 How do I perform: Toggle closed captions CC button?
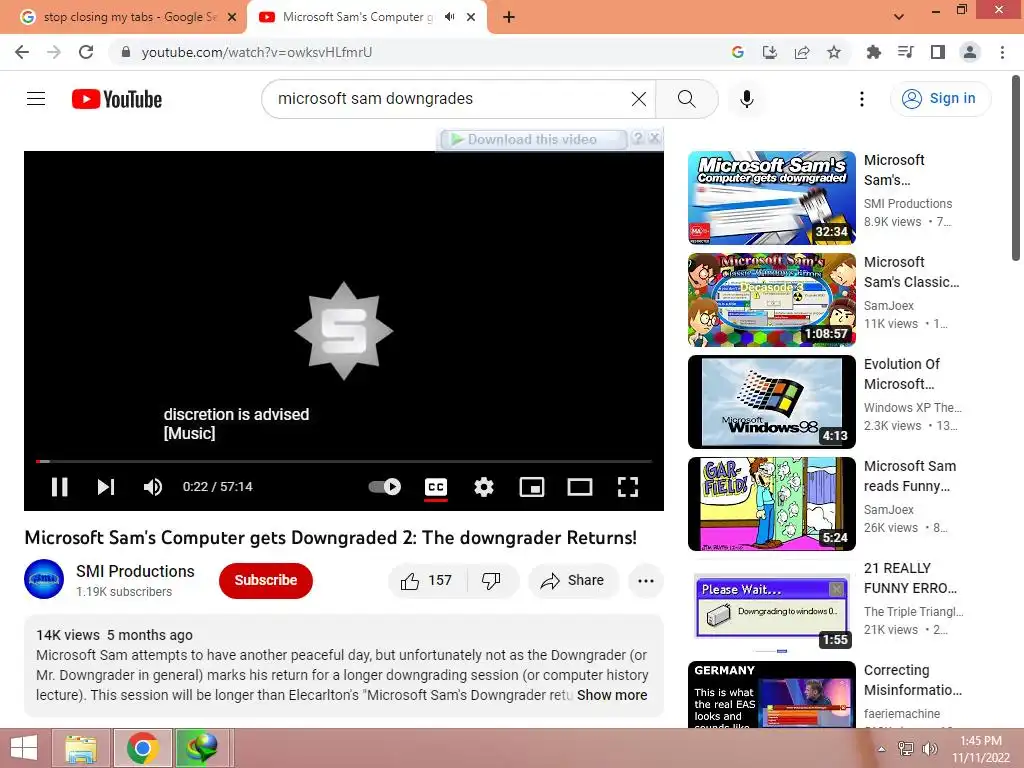(x=436, y=487)
